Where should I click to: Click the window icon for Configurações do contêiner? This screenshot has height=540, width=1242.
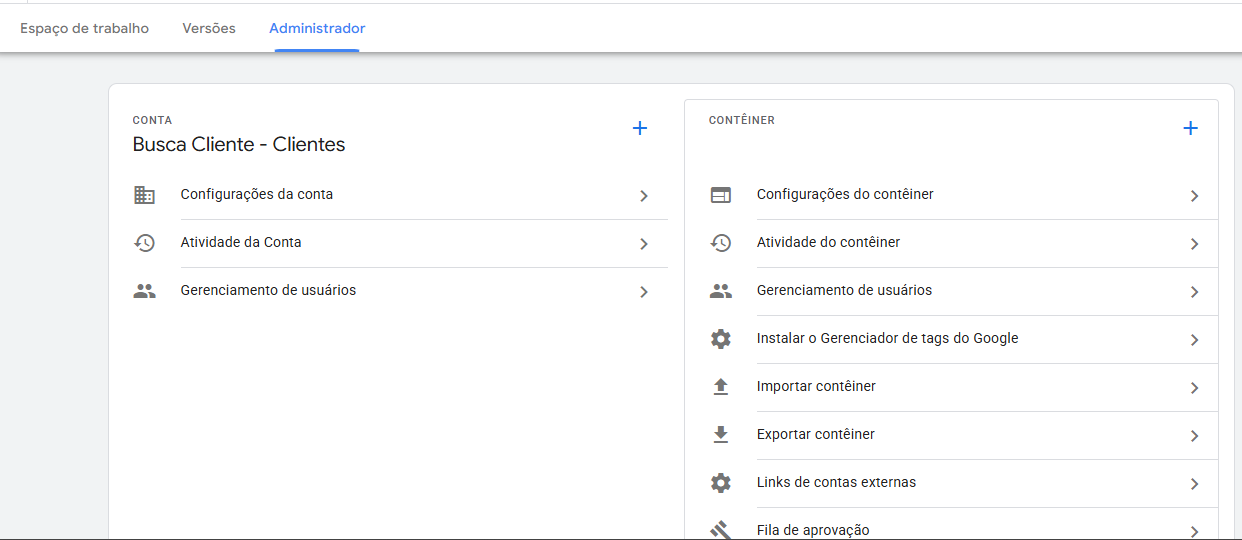(721, 195)
